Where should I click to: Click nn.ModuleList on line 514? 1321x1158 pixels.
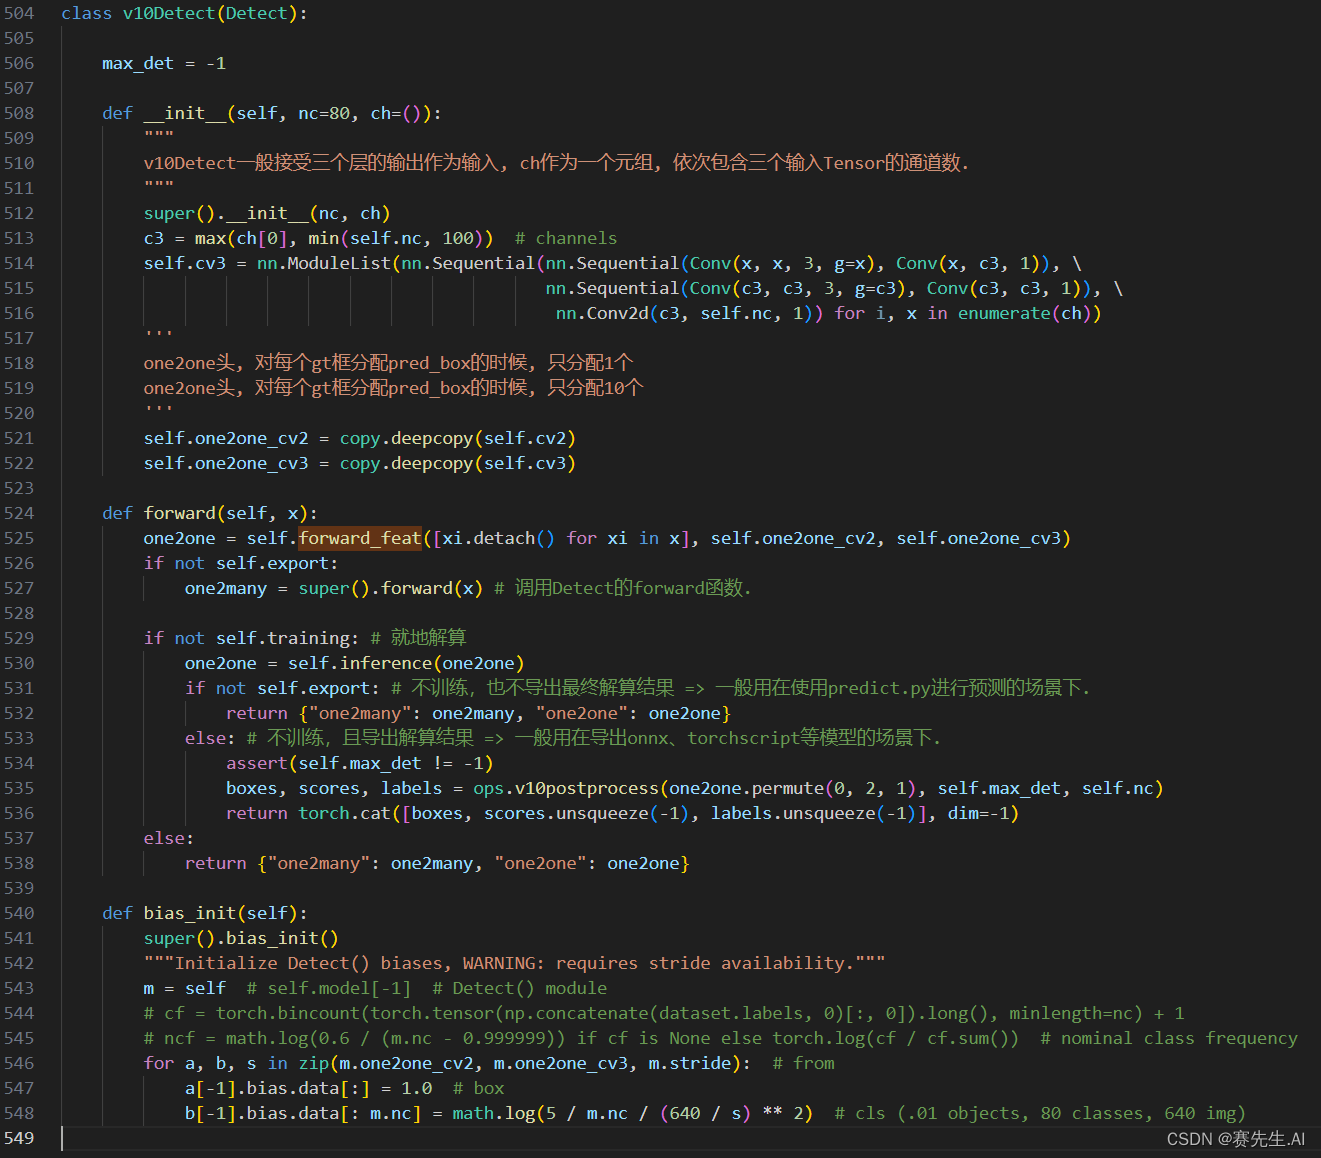(324, 263)
